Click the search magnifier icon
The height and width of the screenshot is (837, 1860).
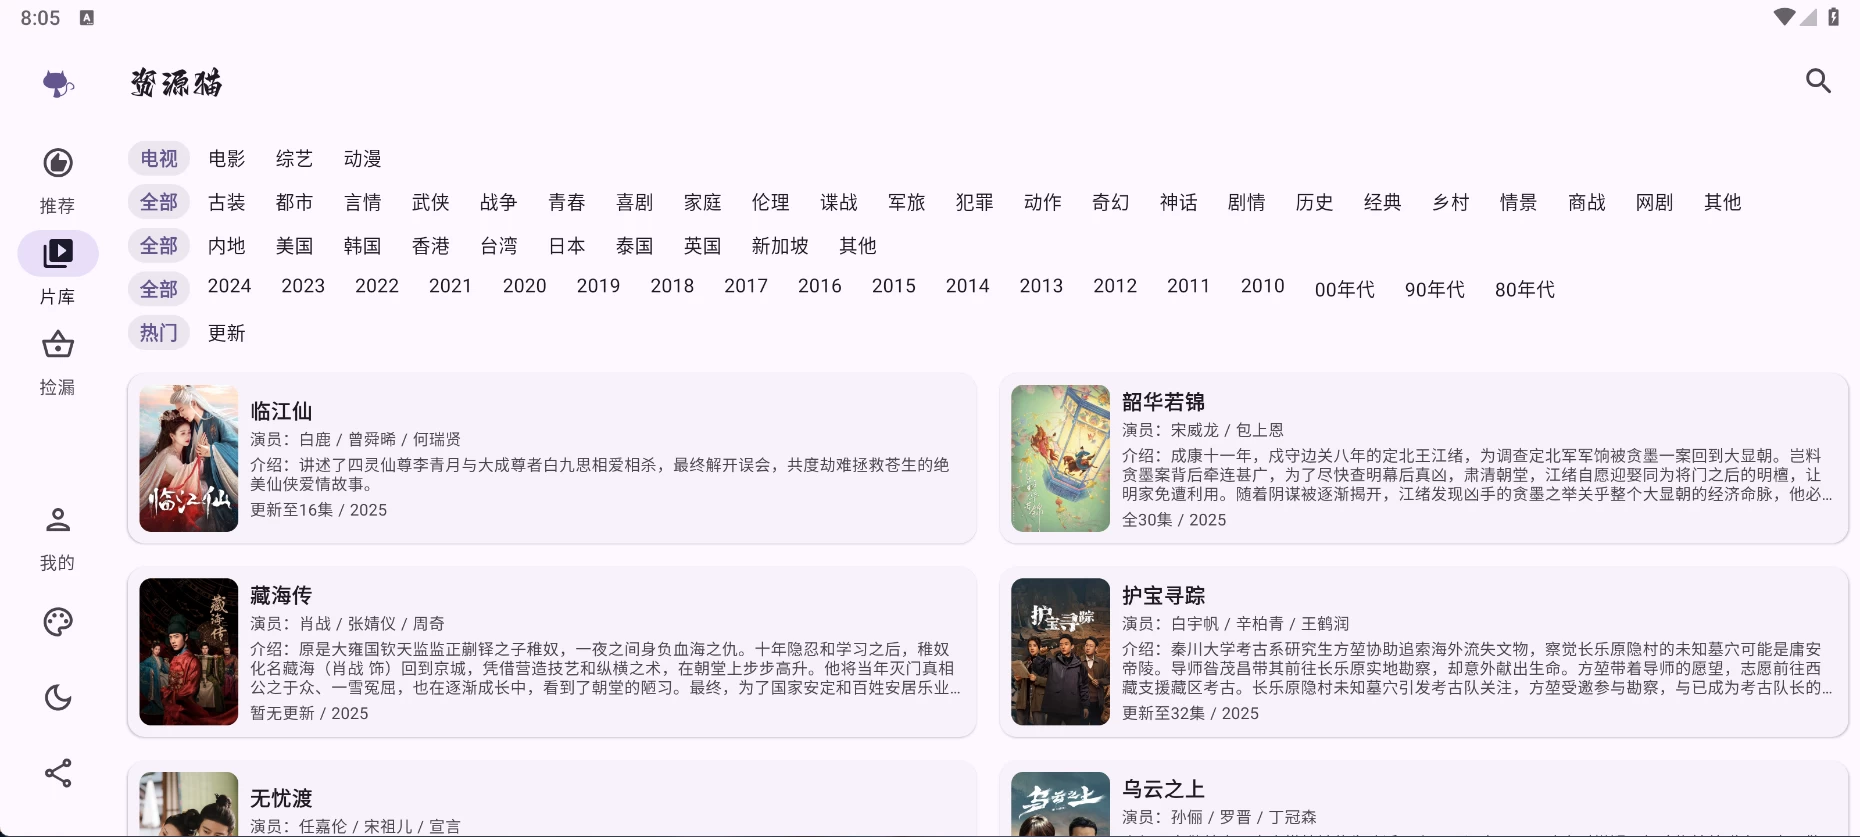[x=1818, y=81]
